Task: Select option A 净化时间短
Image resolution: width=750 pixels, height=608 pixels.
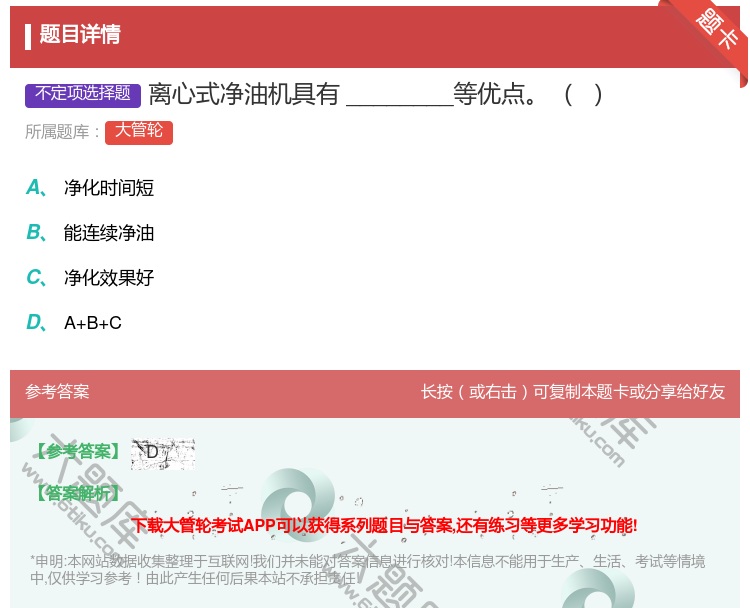Action: tap(90, 188)
